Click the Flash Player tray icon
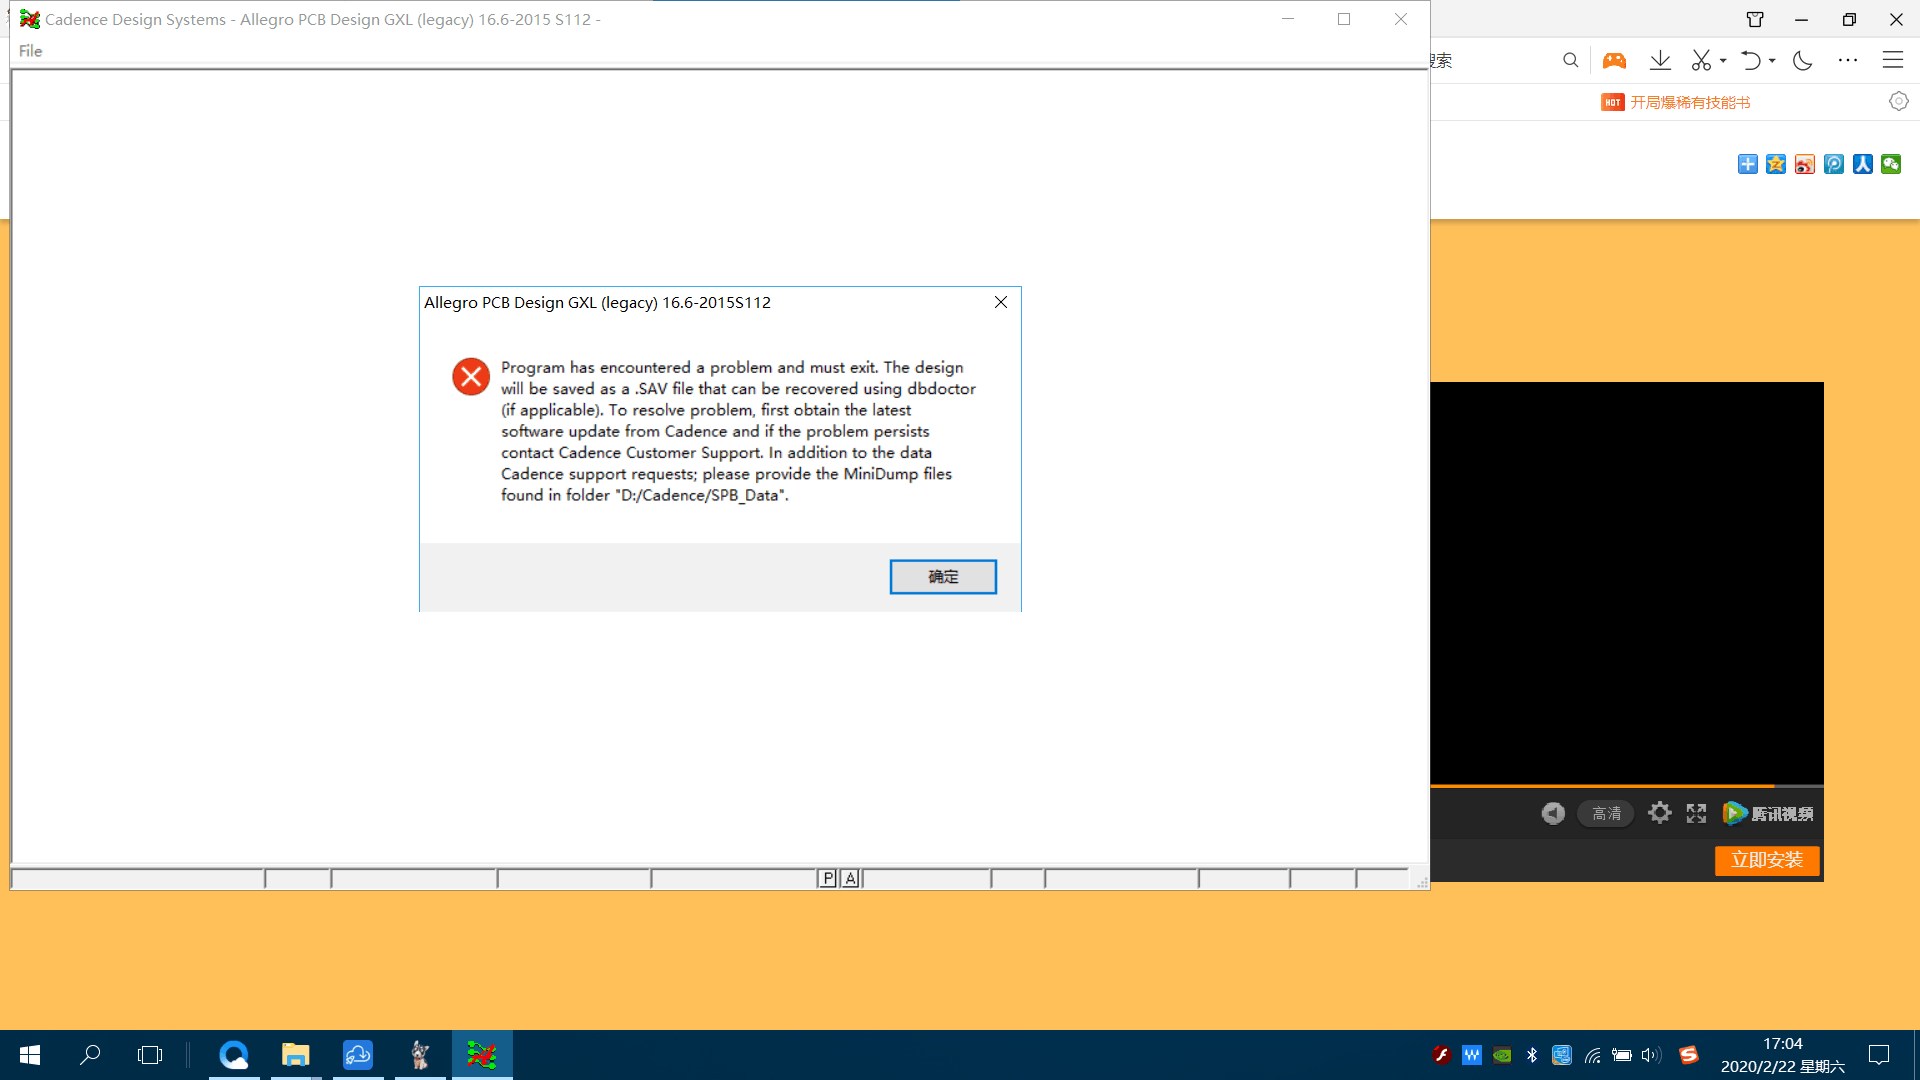 tap(1441, 1055)
